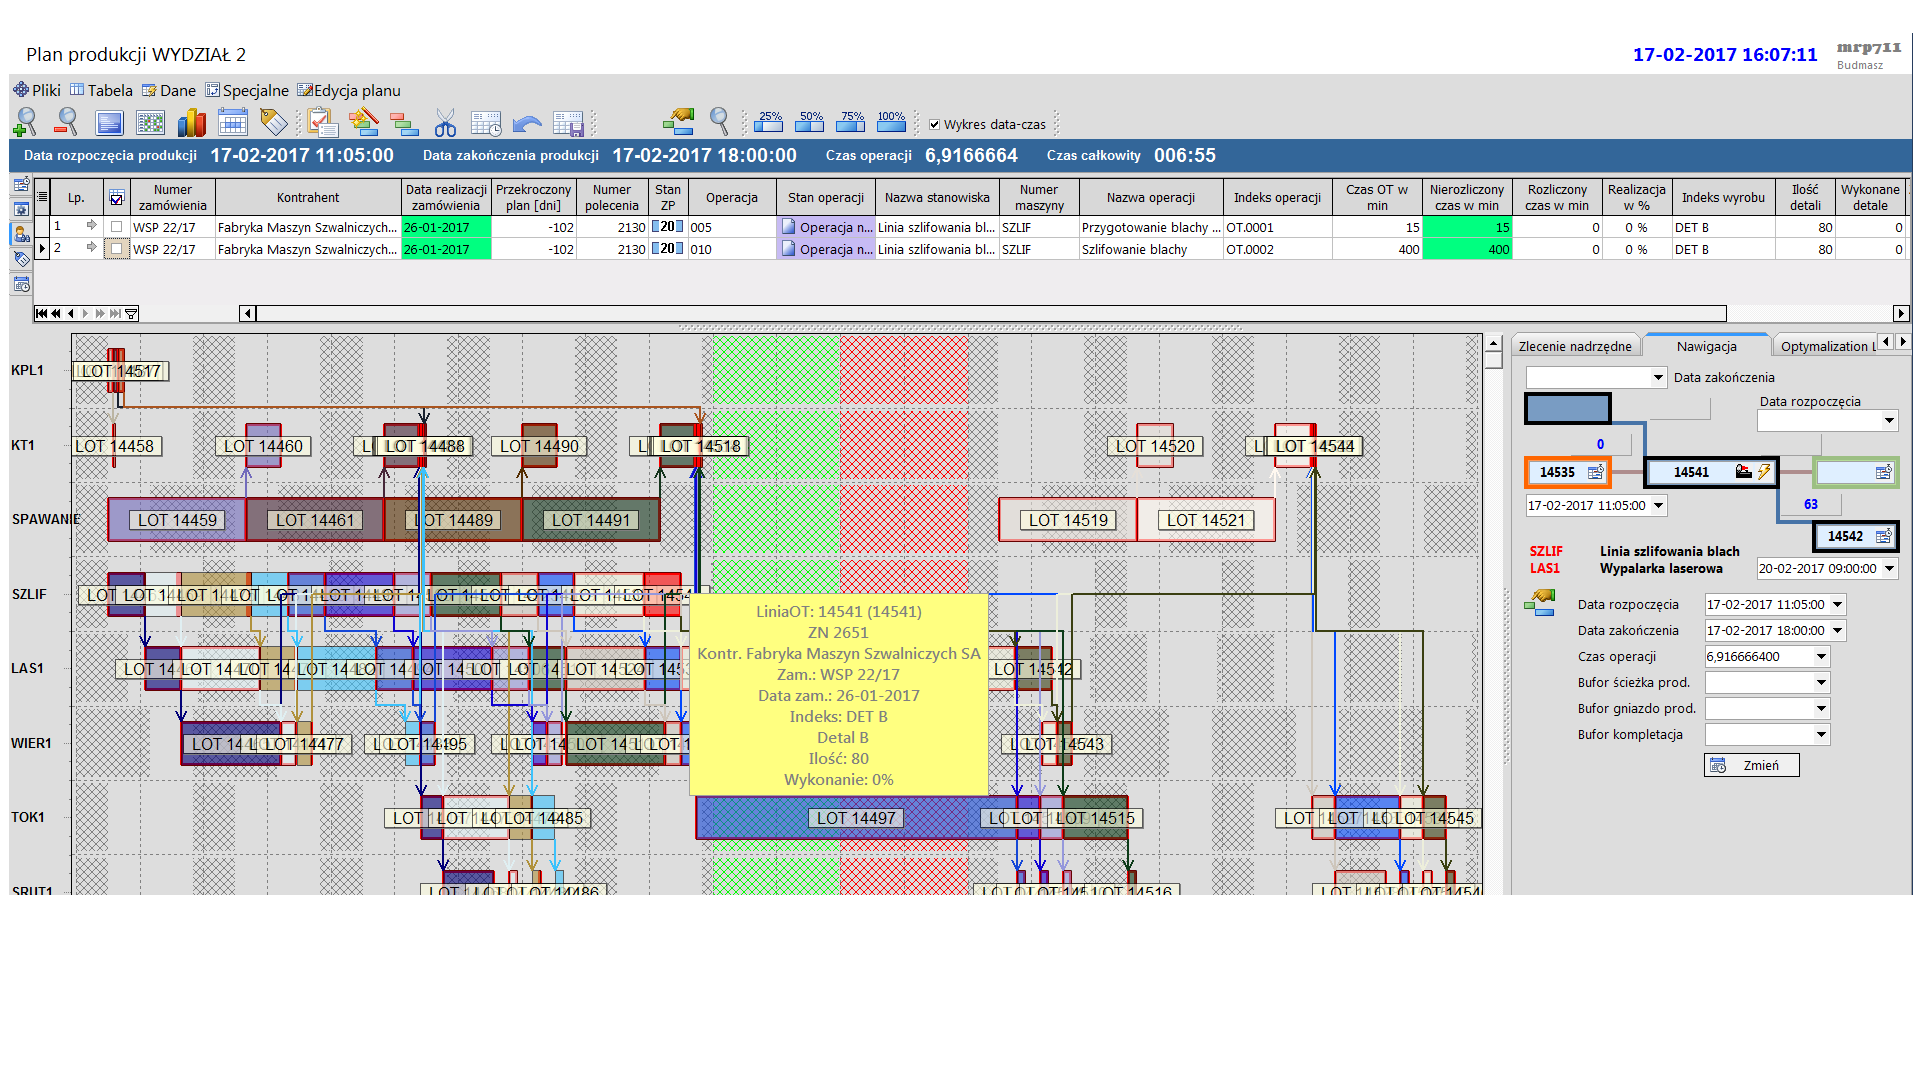The width and height of the screenshot is (1920, 1080).
Task: Open the Specjalne menu
Action: [247, 90]
